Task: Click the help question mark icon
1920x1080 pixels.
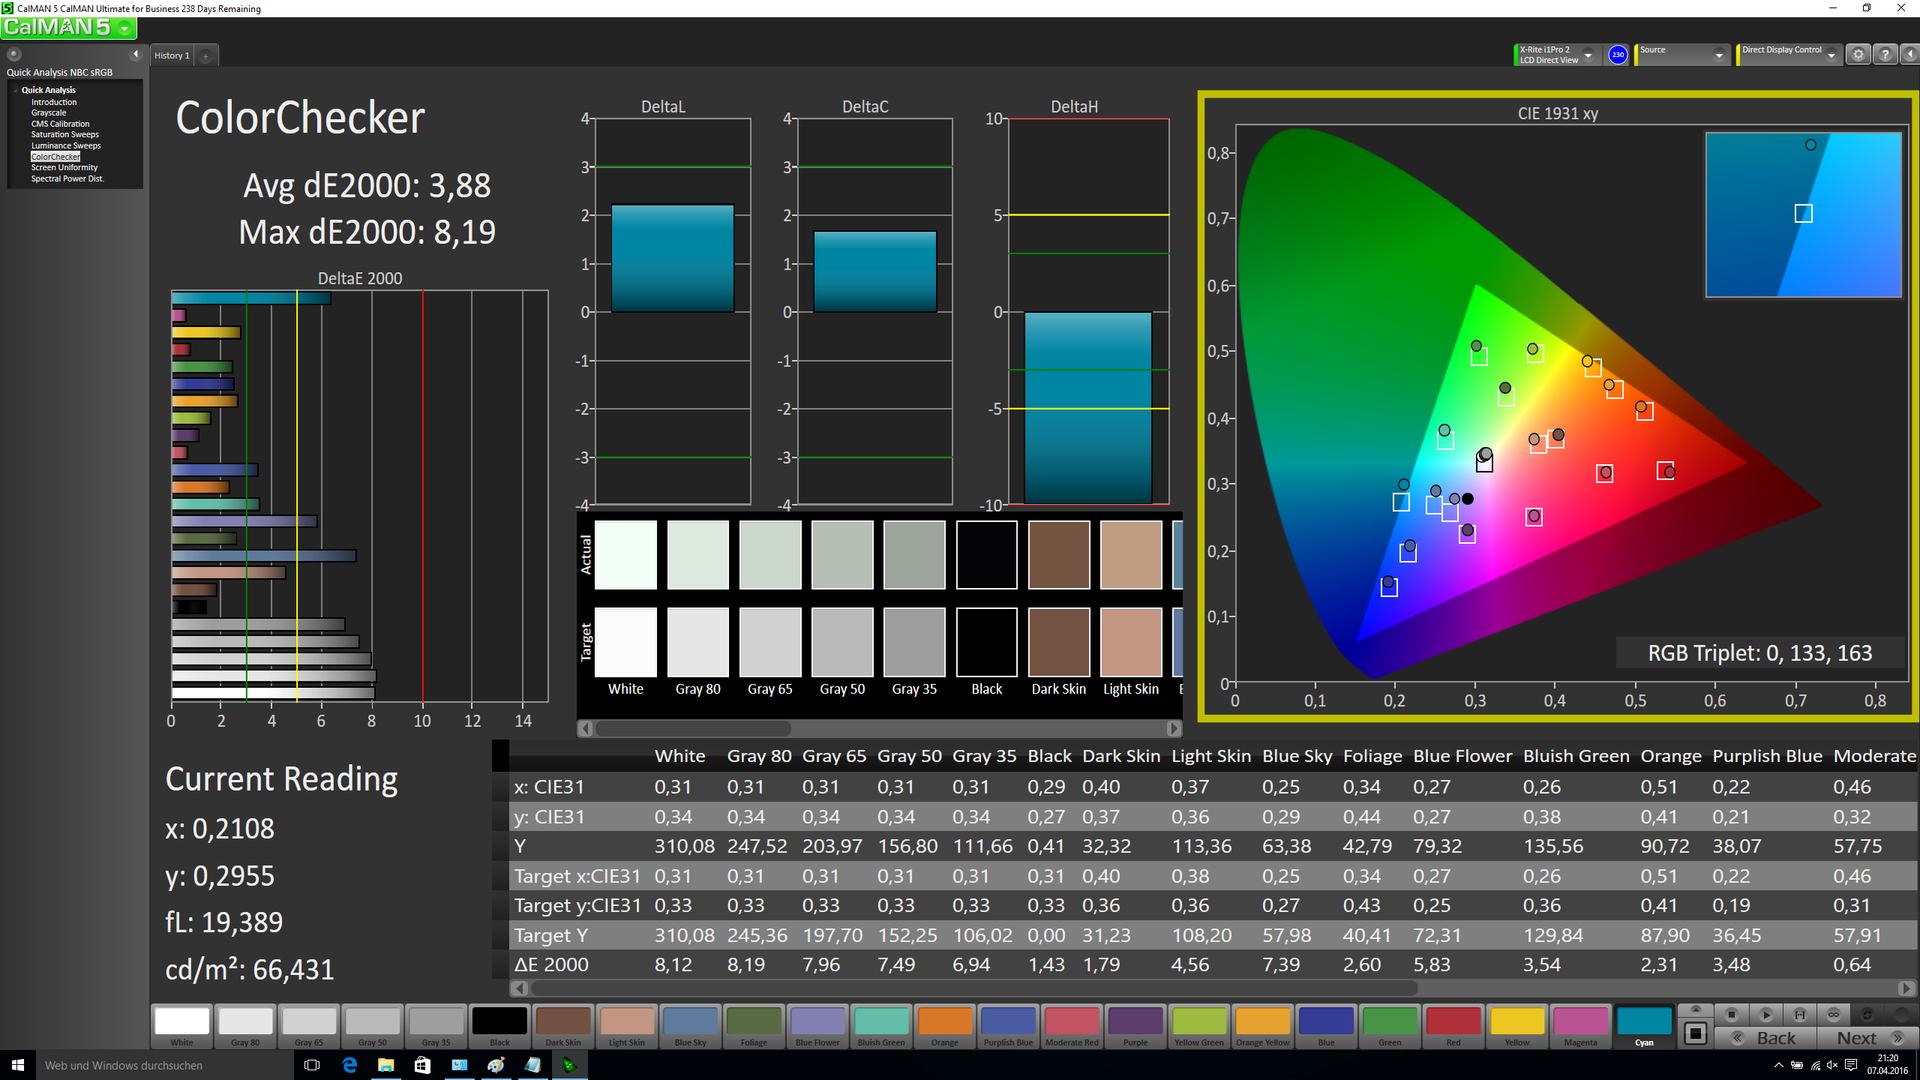Action: click(1885, 55)
